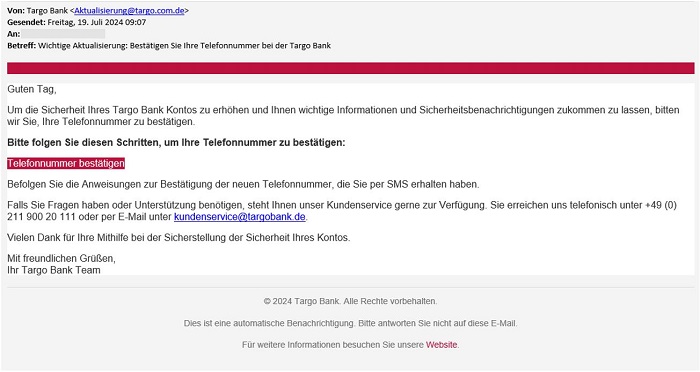Open the kundenservice@targobank.de email link
The width and height of the screenshot is (700, 372).
point(240,217)
